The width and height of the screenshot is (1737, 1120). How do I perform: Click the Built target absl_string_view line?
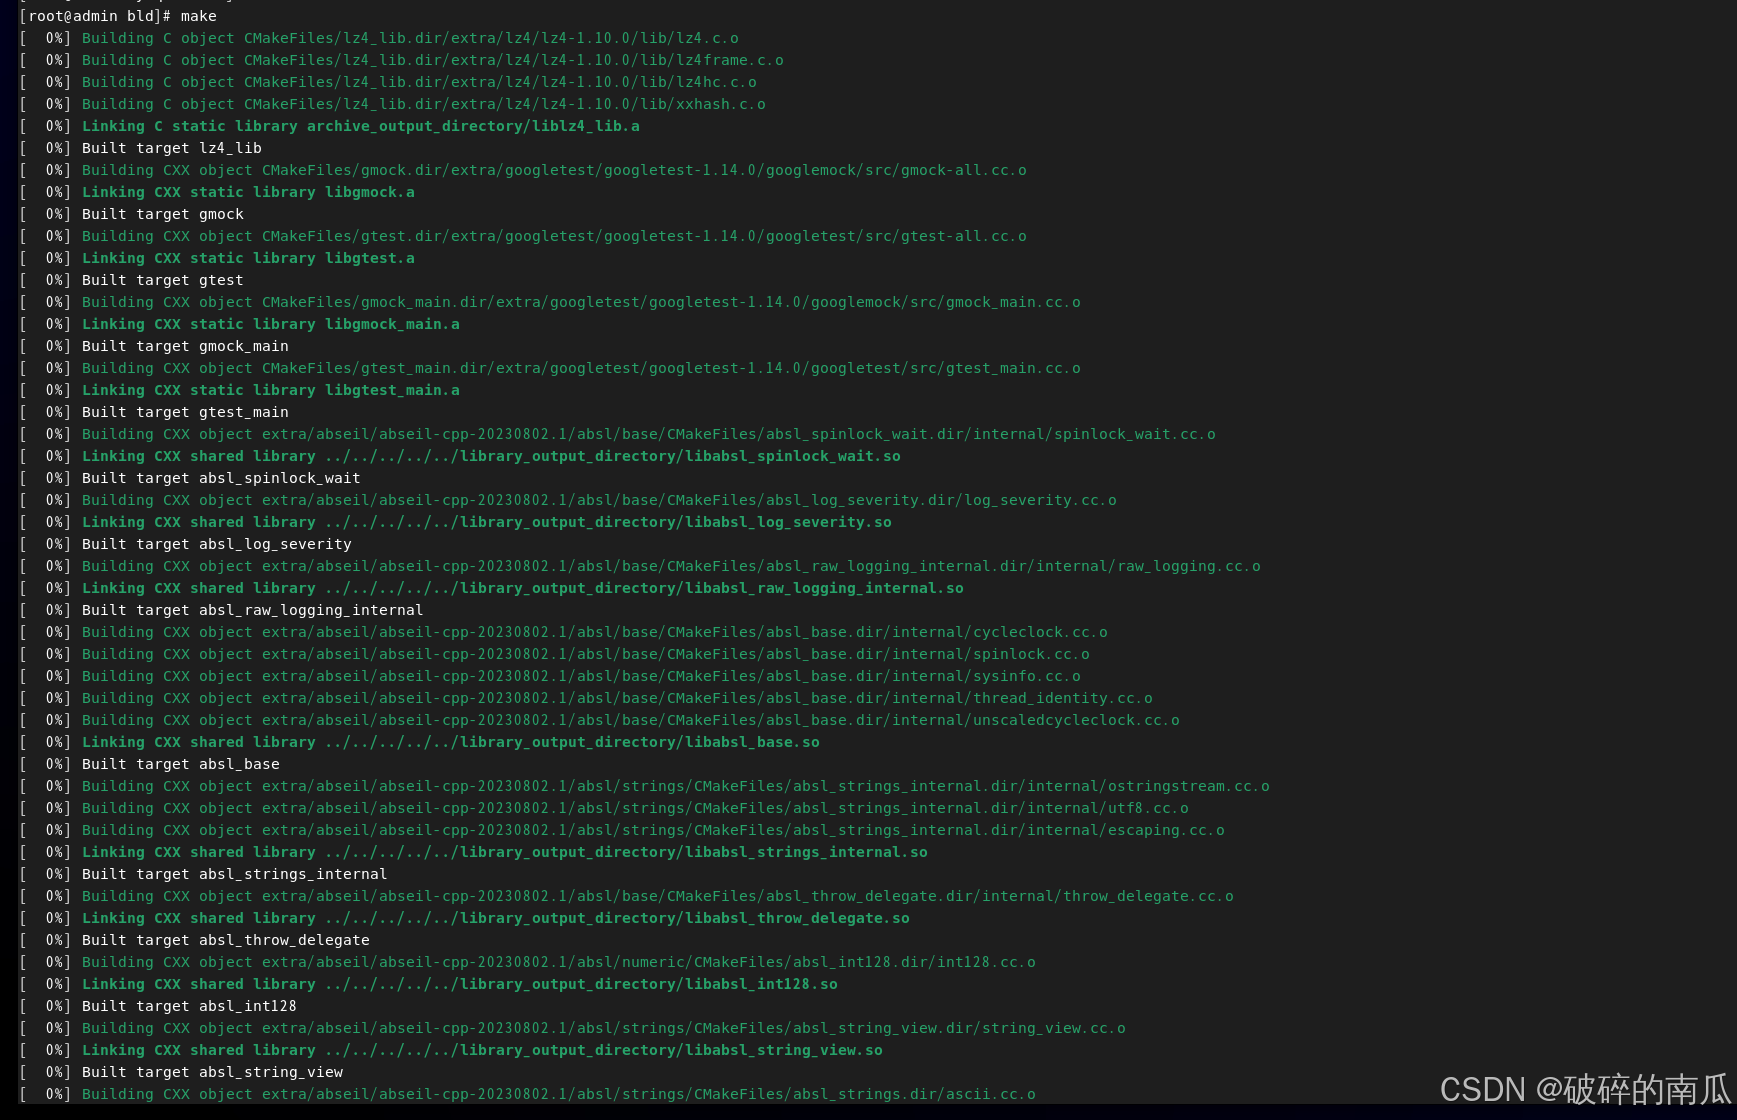tap(211, 1072)
